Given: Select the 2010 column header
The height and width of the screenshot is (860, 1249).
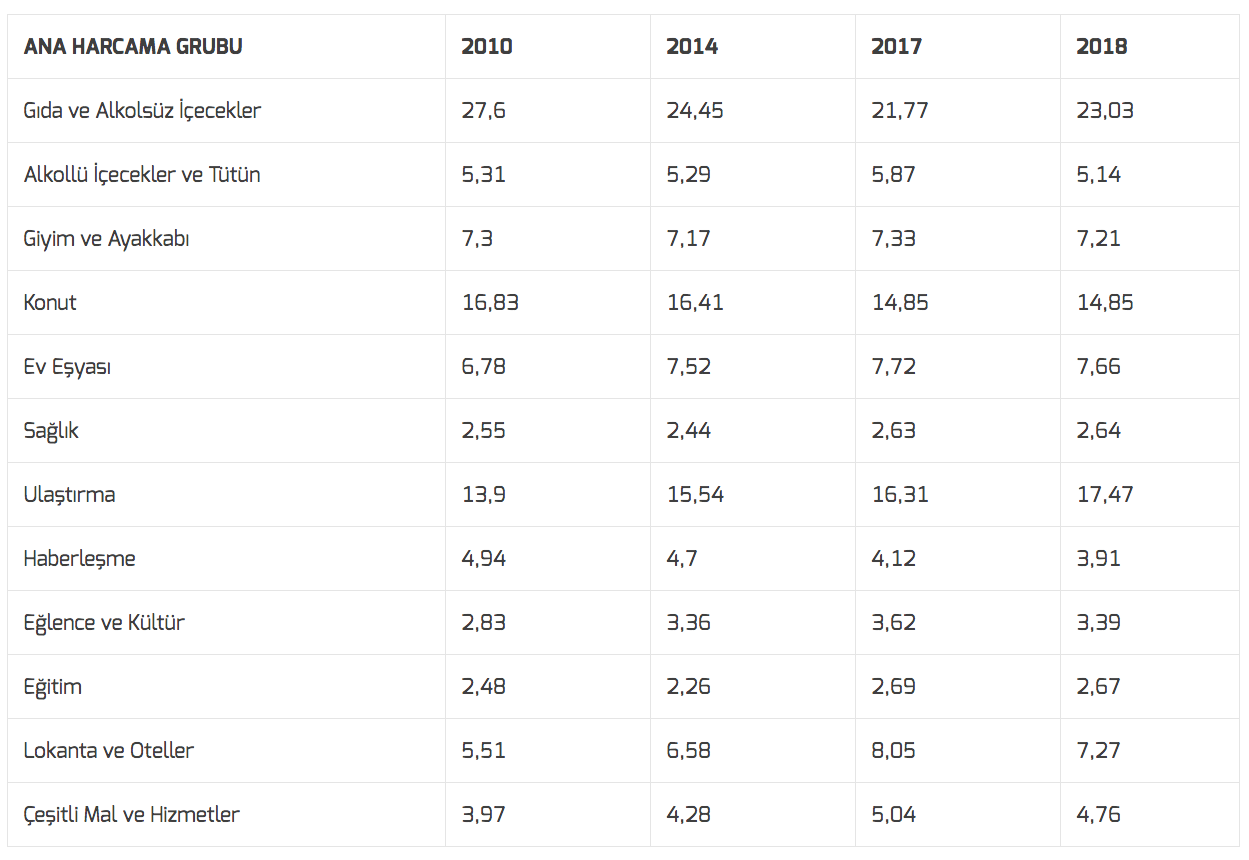Looking at the screenshot, I should click(487, 47).
